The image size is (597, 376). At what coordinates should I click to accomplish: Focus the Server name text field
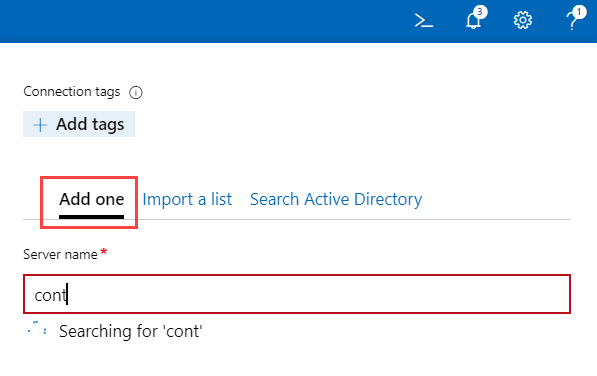(297, 294)
